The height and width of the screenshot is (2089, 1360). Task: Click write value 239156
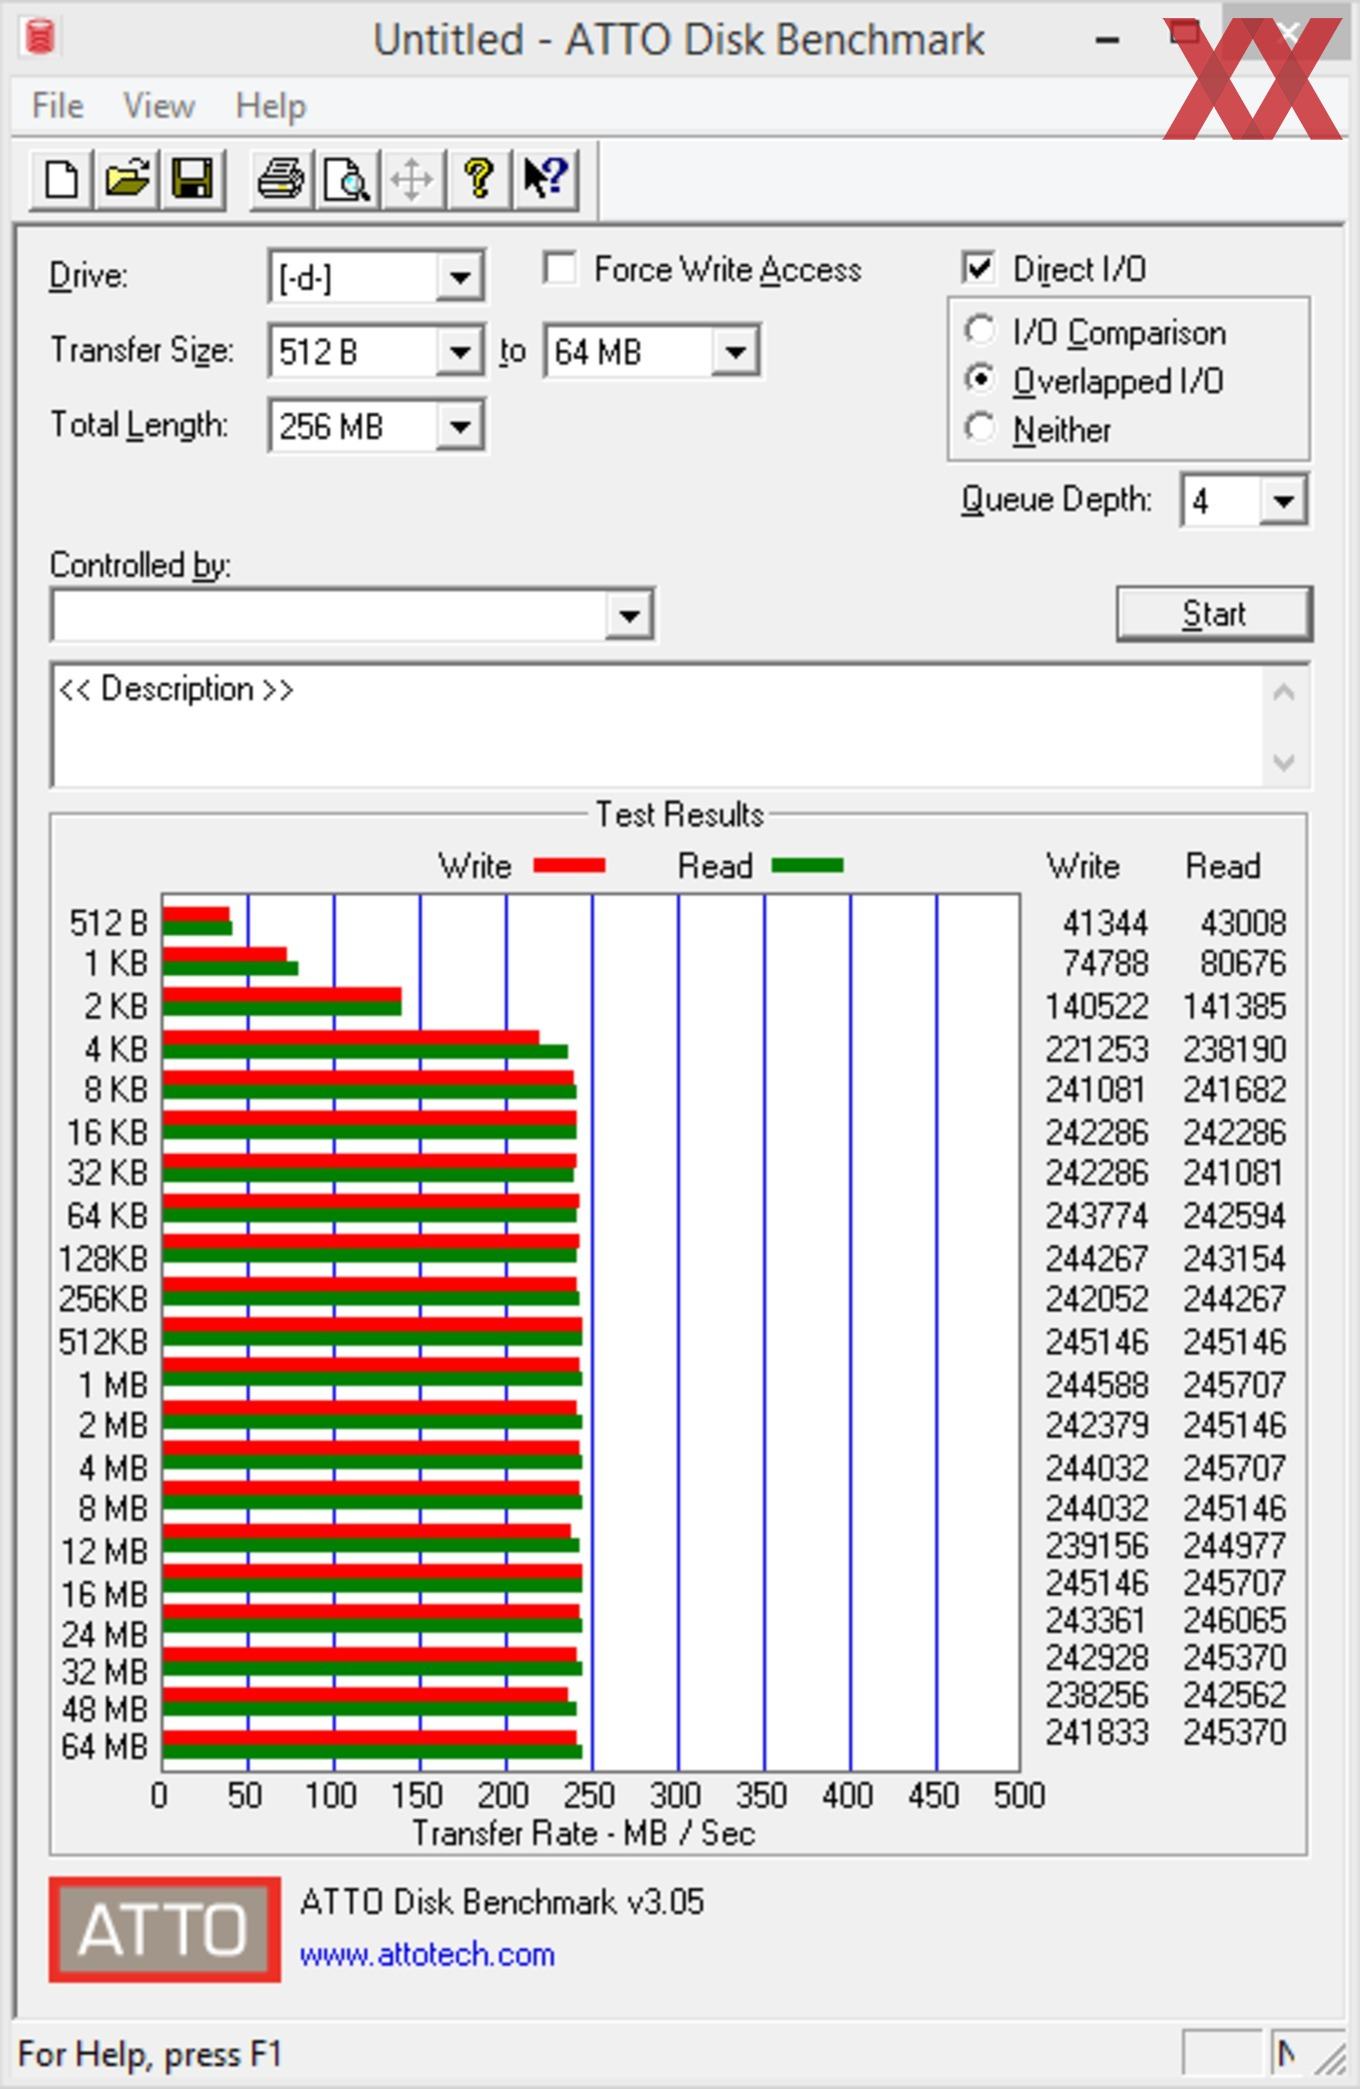click(1097, 1545)
